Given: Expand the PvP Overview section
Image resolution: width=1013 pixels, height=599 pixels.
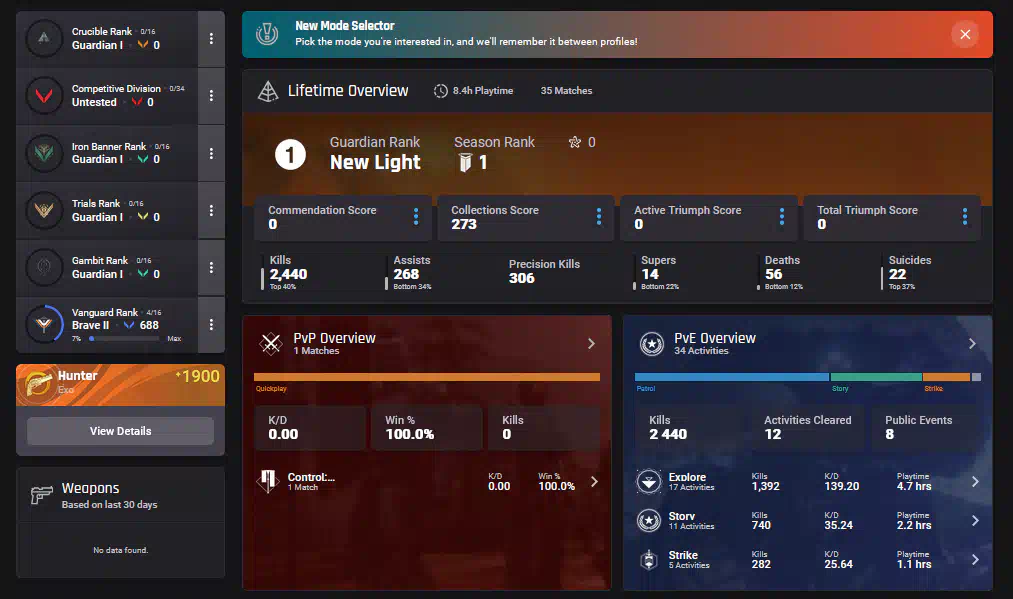Looking at the screenshot, I should 591,344.
